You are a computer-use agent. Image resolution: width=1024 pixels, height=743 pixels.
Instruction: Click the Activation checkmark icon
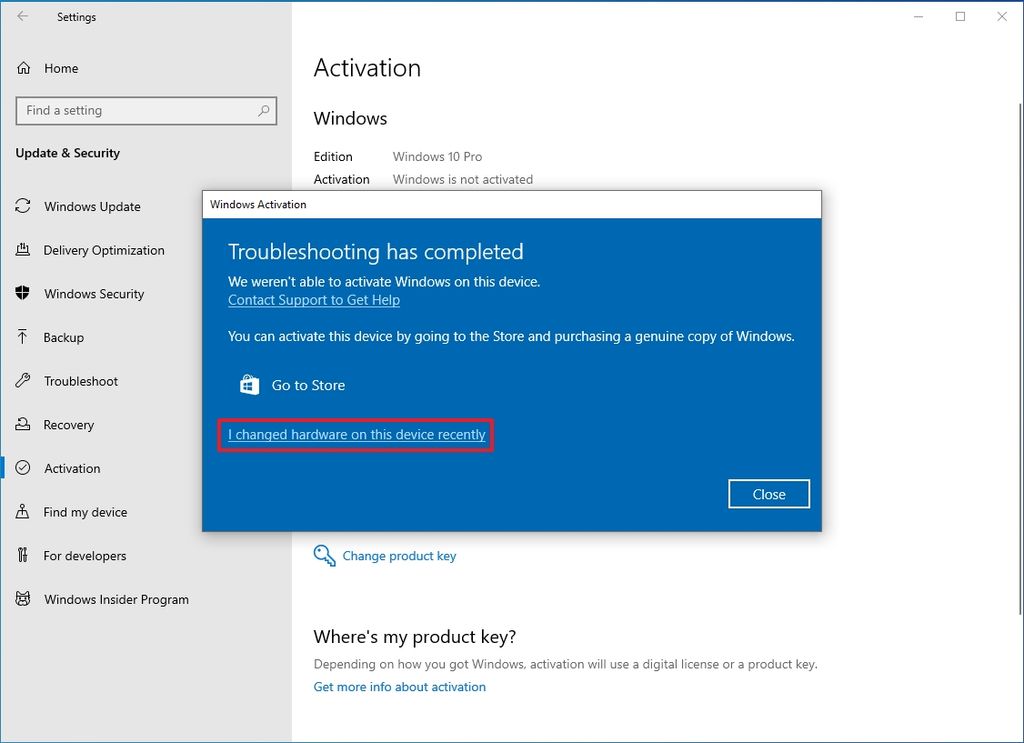click(22, 468)
